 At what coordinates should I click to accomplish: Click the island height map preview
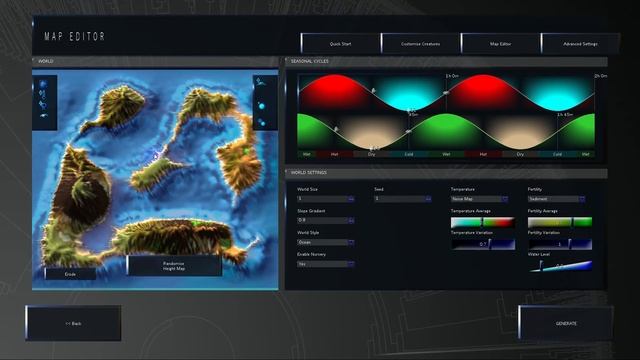pos(155,180)
